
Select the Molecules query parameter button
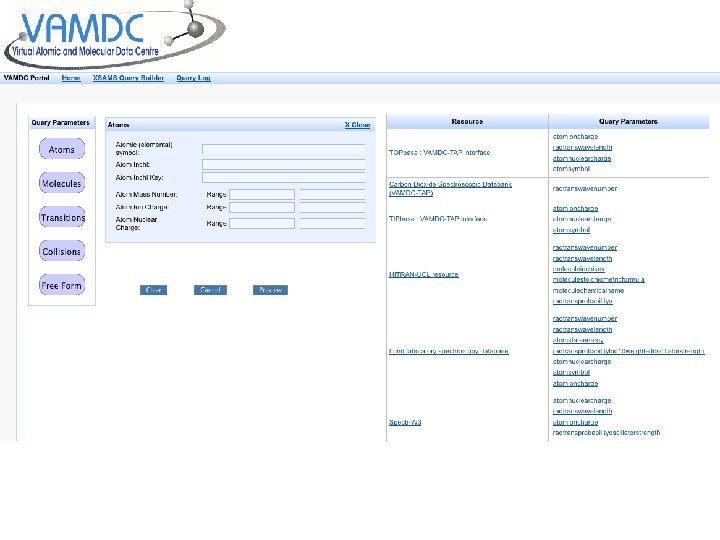pyautogui.click(x=62, y=183)
